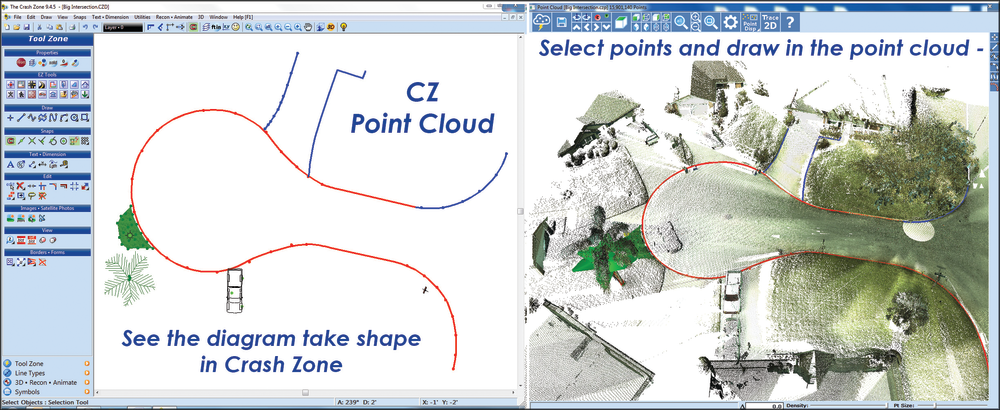Click the 3D view button in Crash Zone toolbar
This screenshot has height=410, width=1000.
pos(331,28)
